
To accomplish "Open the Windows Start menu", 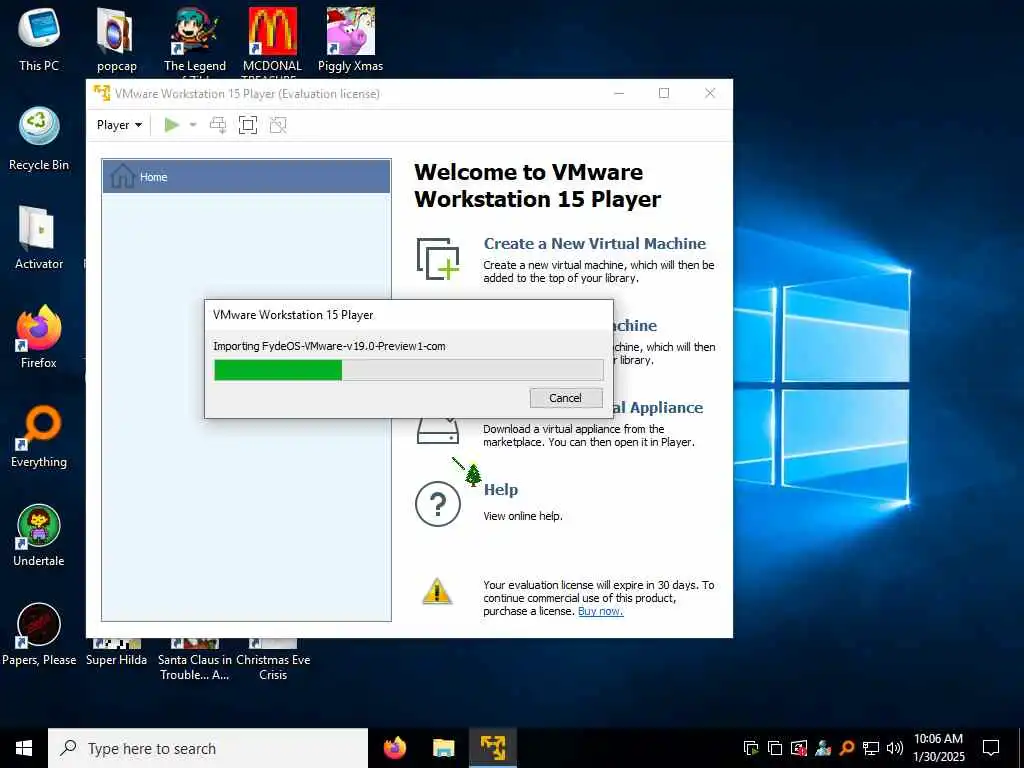I will point(24,748).
